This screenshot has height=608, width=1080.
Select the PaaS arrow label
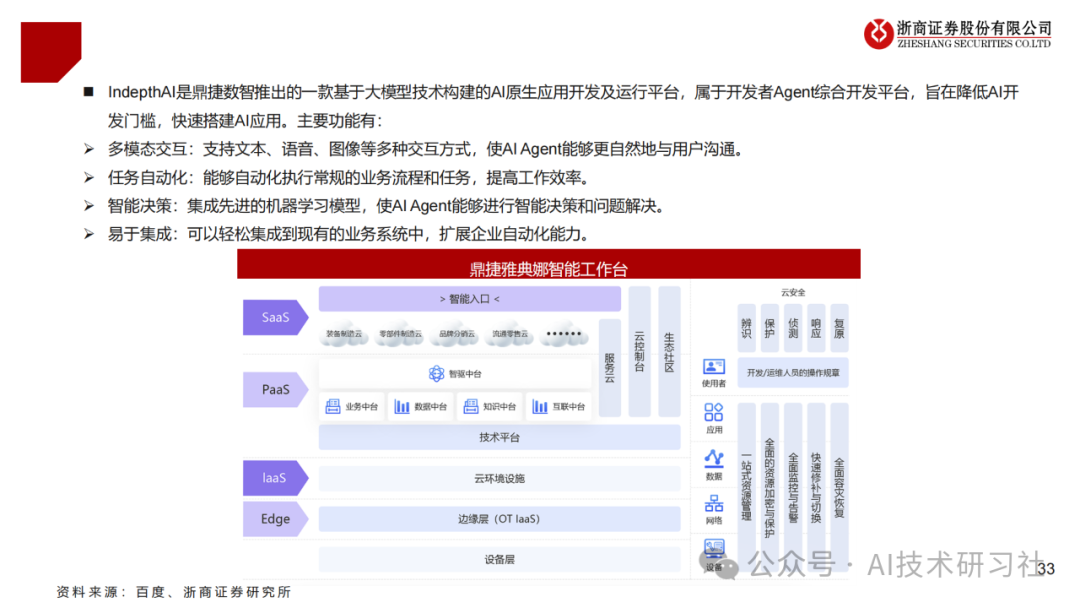pos(275,389)
